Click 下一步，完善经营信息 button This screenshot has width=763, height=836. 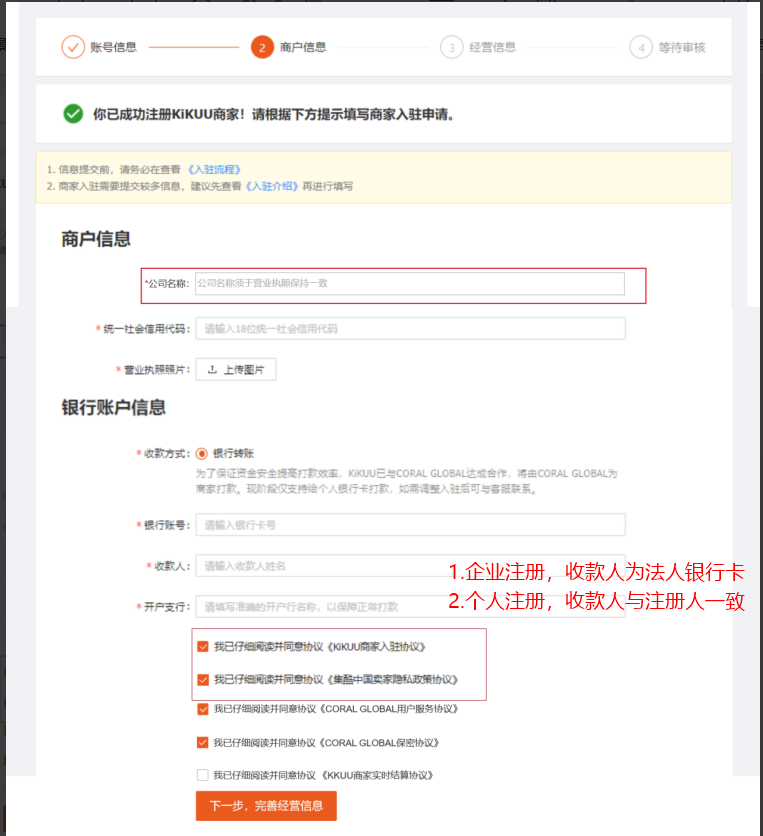tap(266, 805)
